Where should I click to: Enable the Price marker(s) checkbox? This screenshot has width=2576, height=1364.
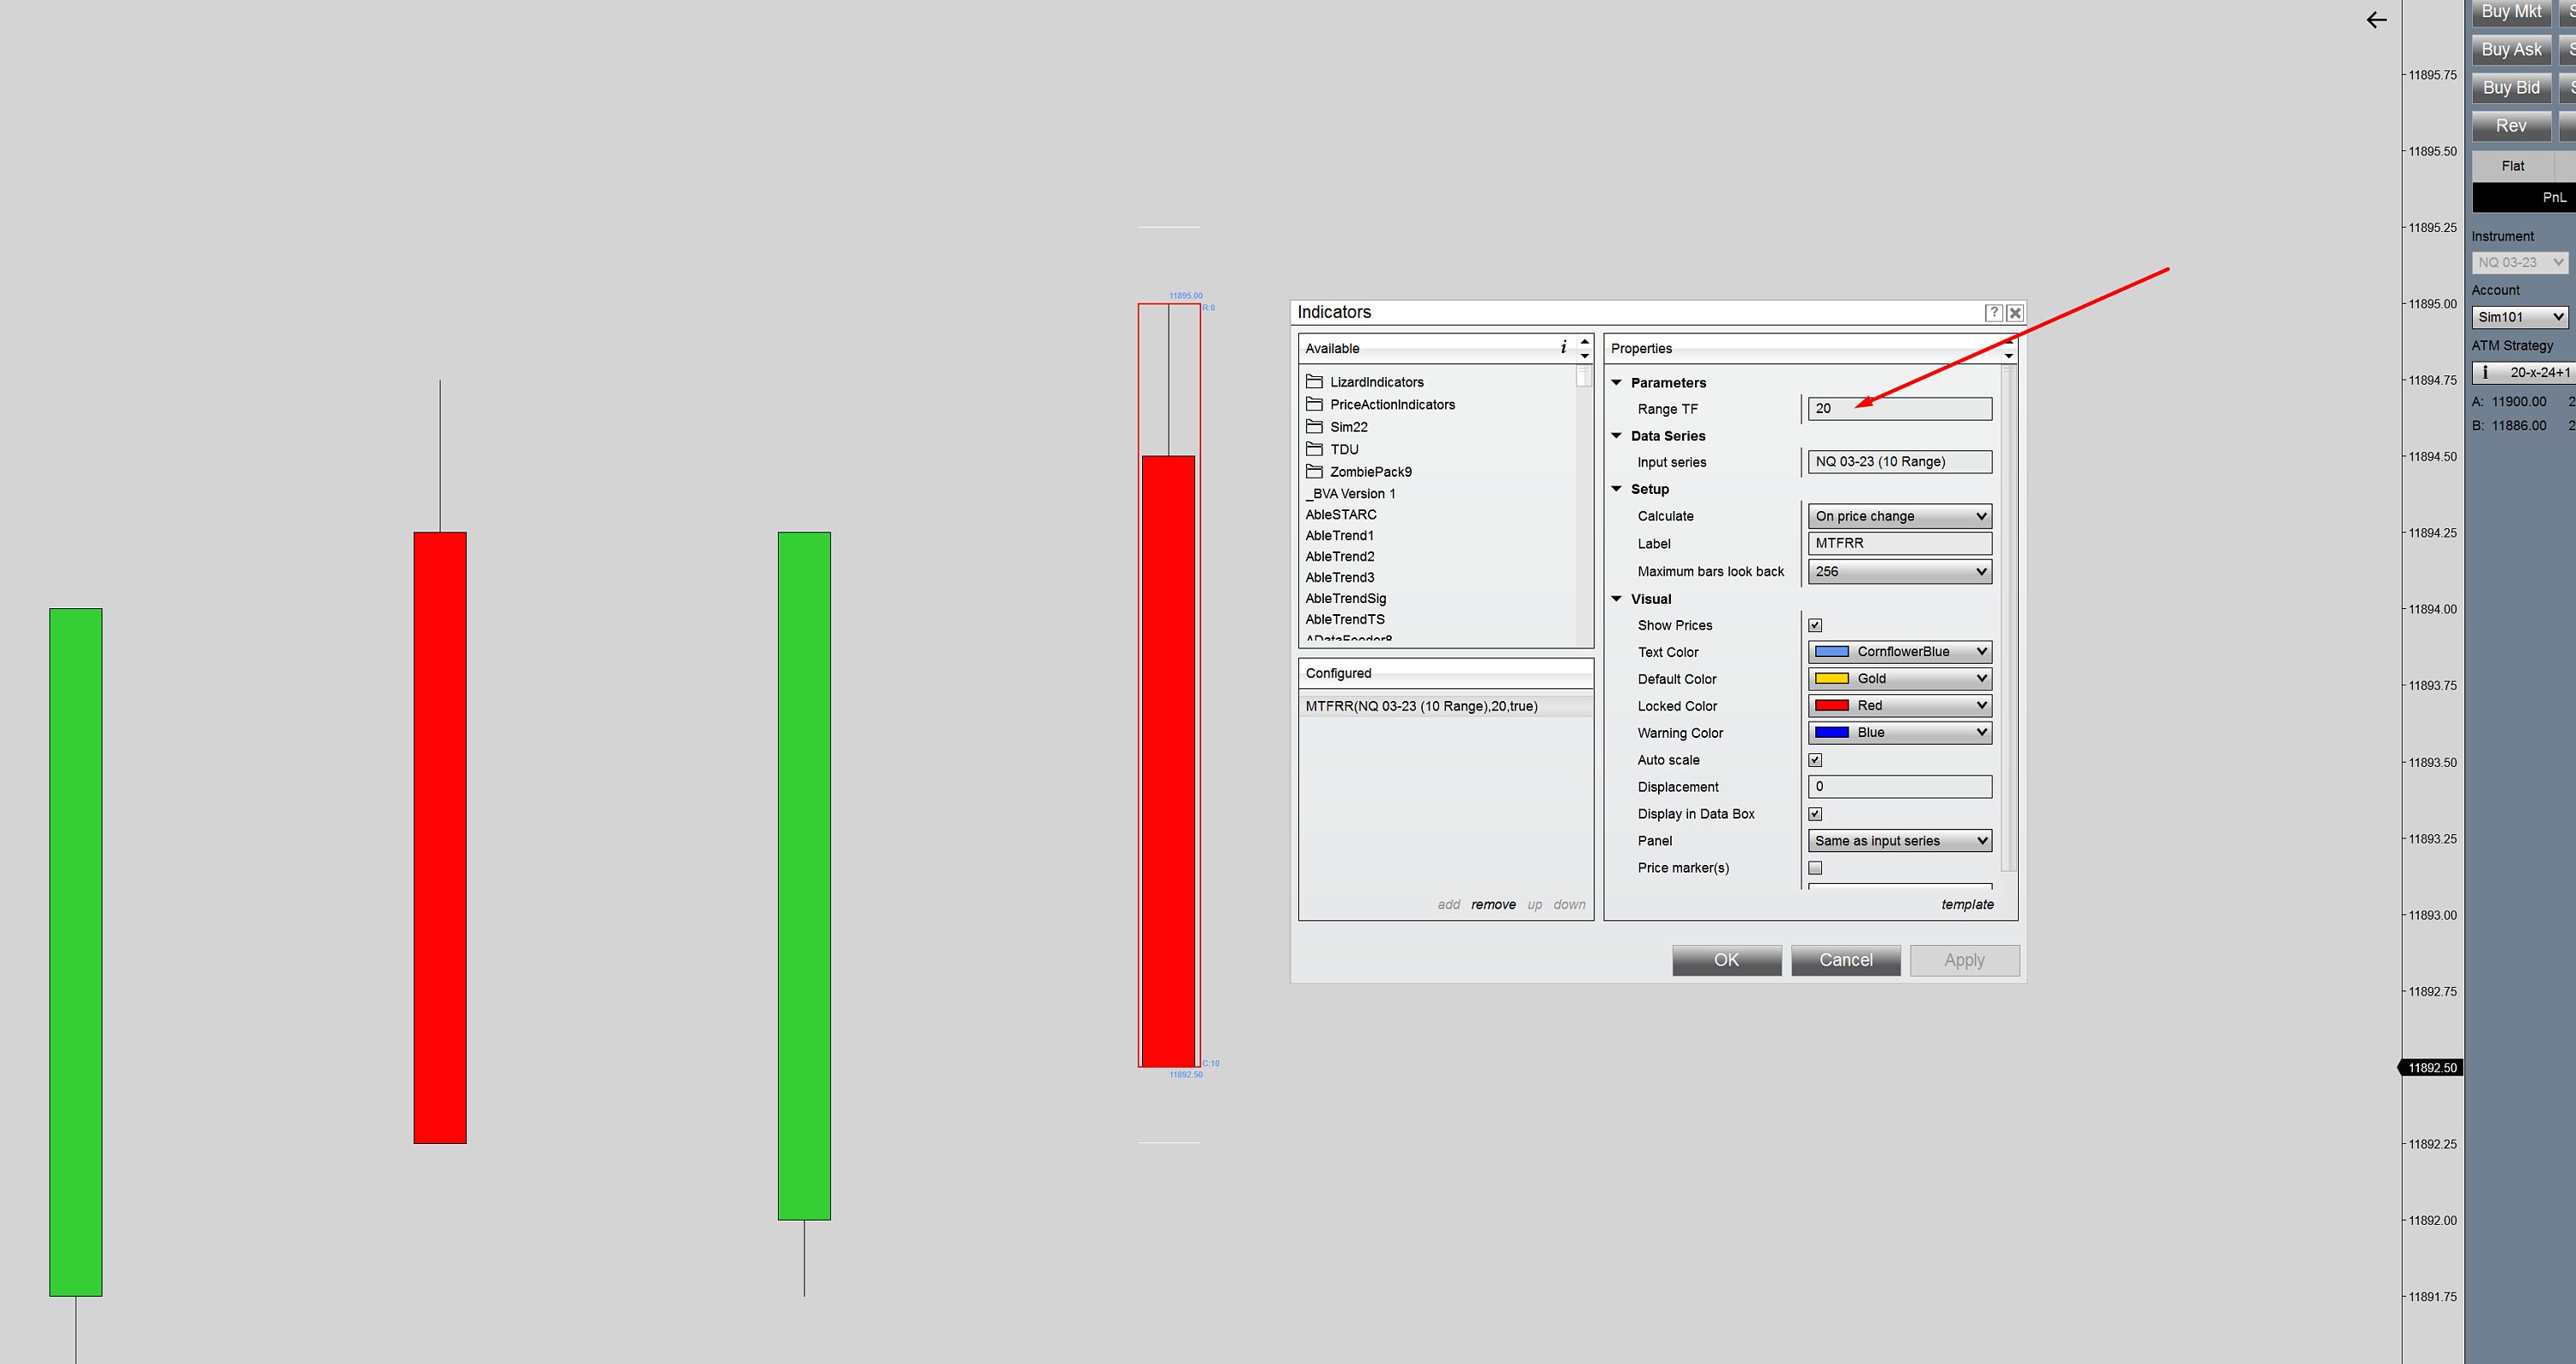(x=1816, y=867)
